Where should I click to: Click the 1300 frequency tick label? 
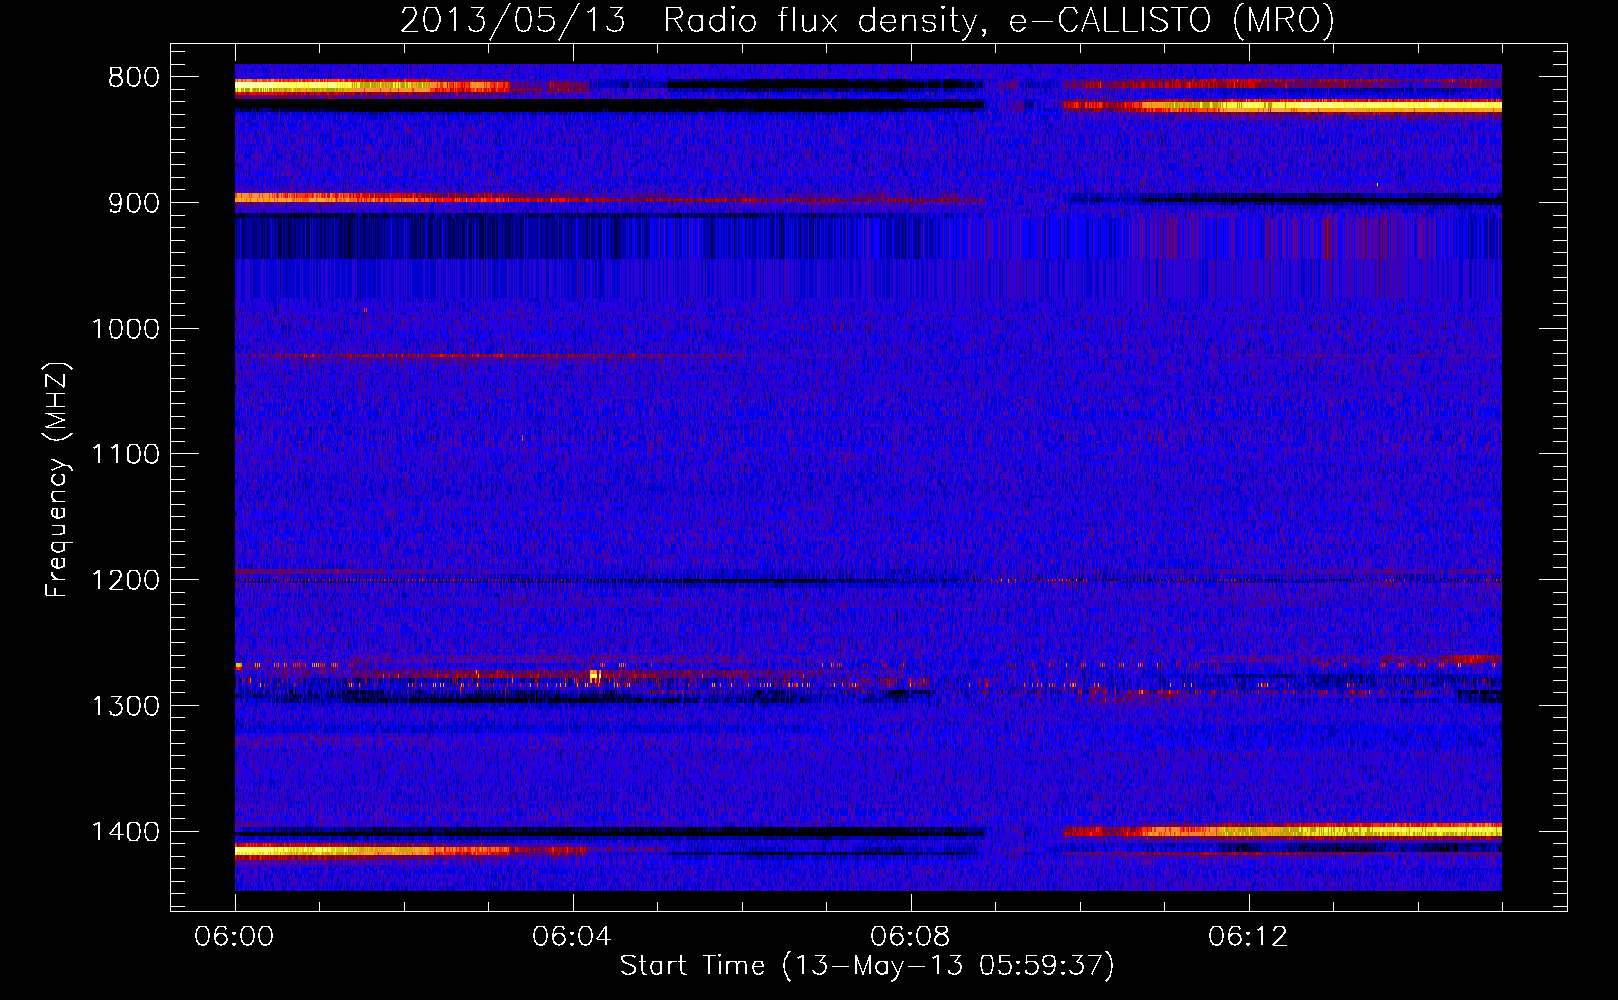pos(125,707)
